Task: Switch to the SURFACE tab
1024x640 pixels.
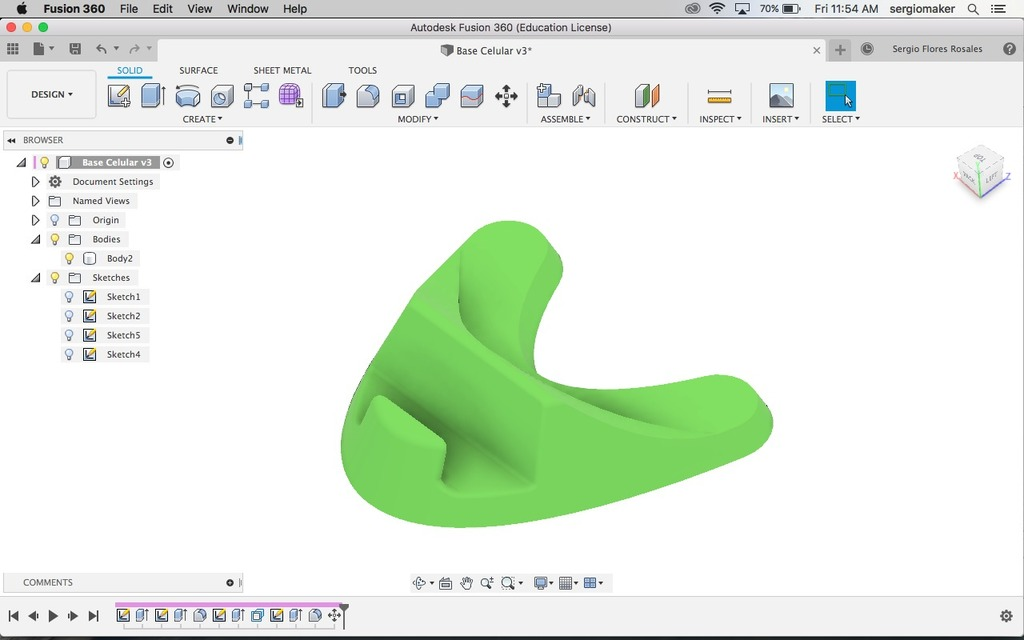Action: pos(197,70)
